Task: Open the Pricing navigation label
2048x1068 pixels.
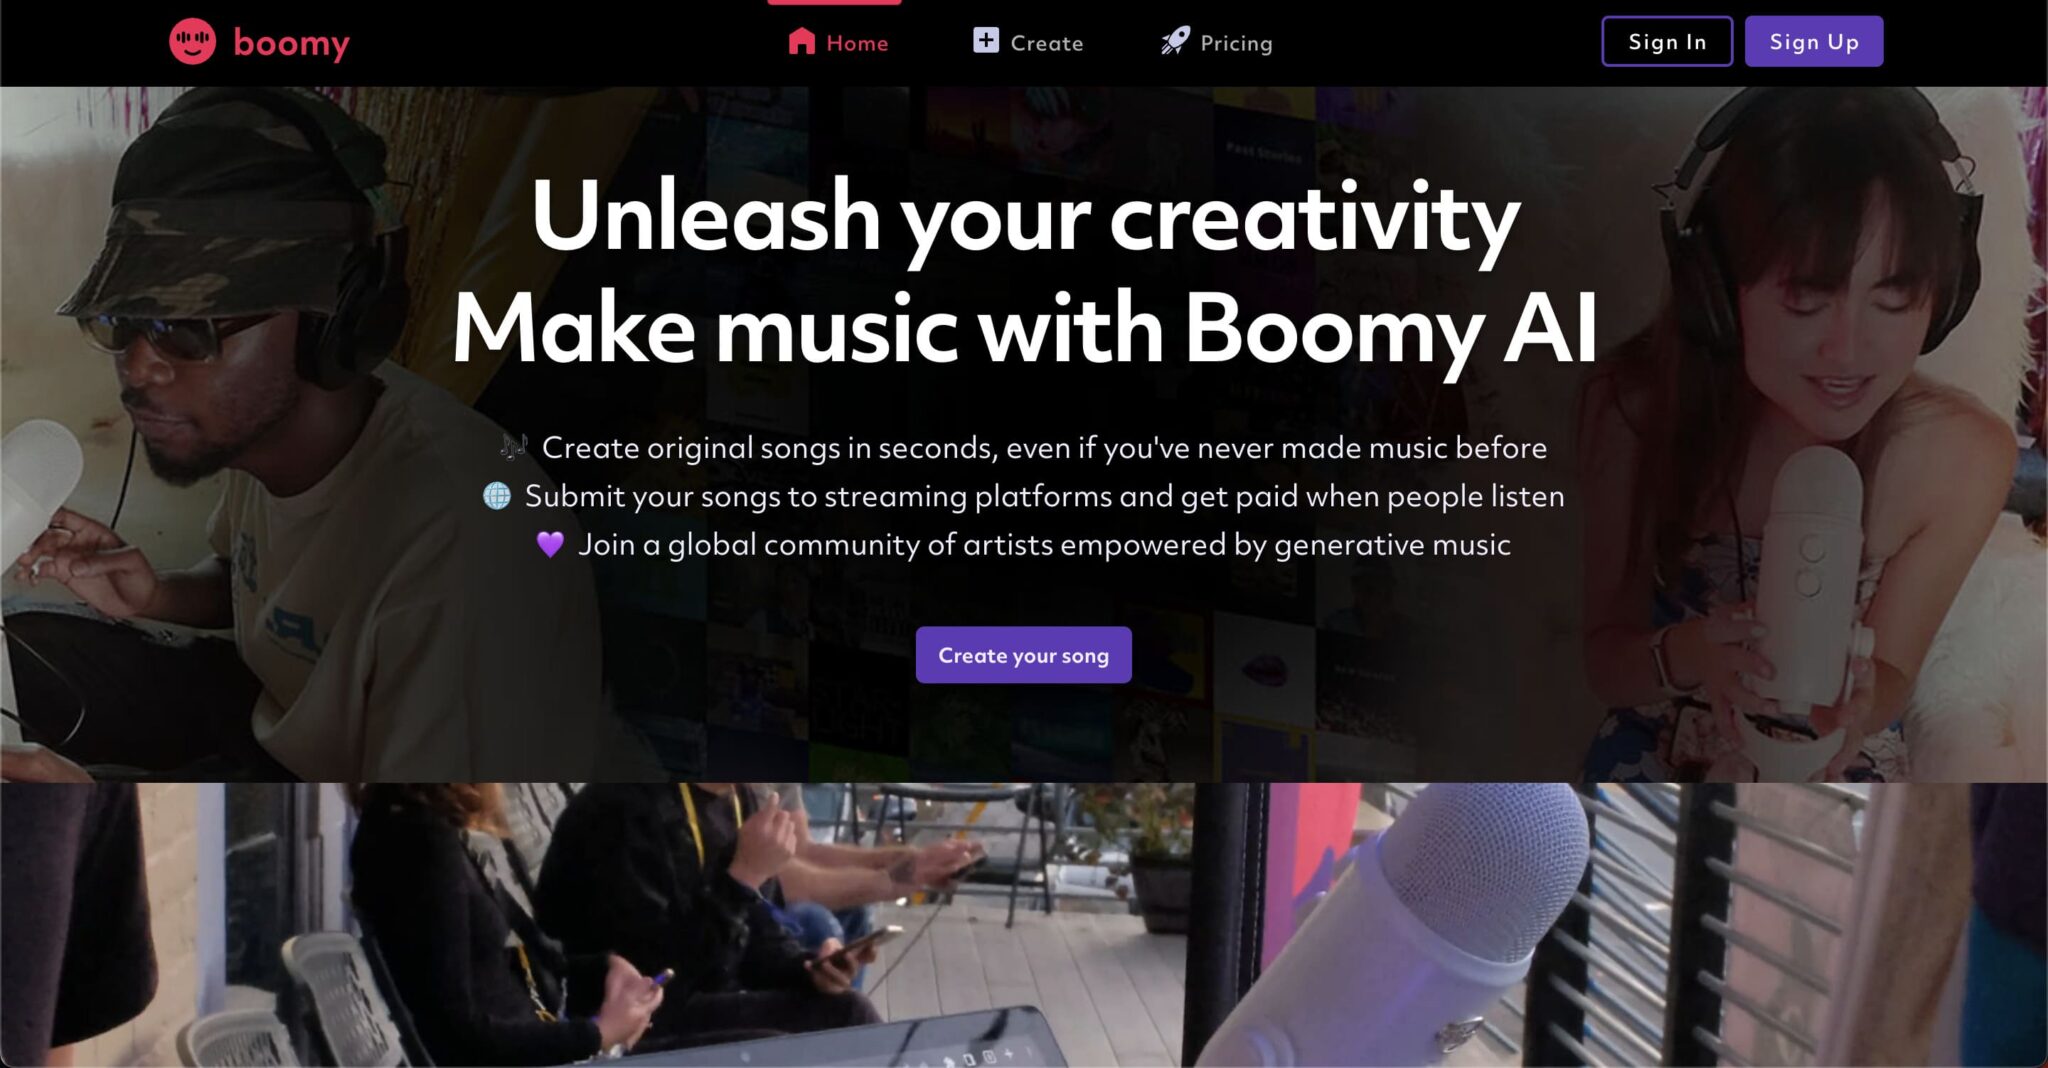Action: pos(1236,43)
